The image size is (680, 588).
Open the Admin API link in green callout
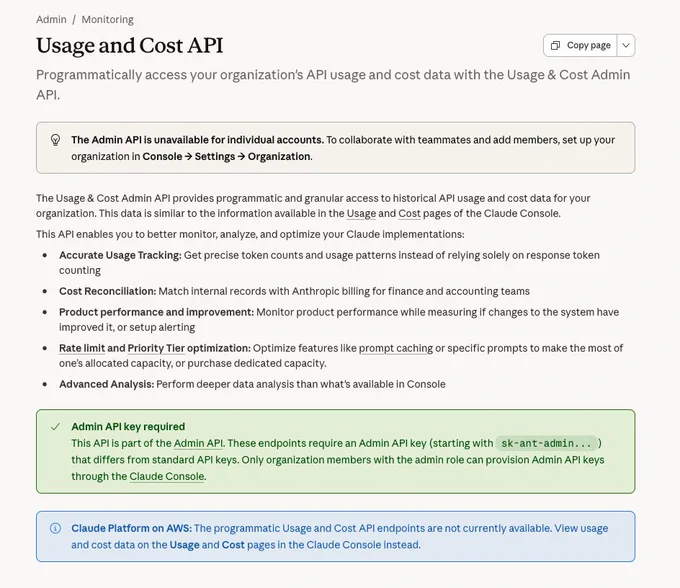[198, 443]
